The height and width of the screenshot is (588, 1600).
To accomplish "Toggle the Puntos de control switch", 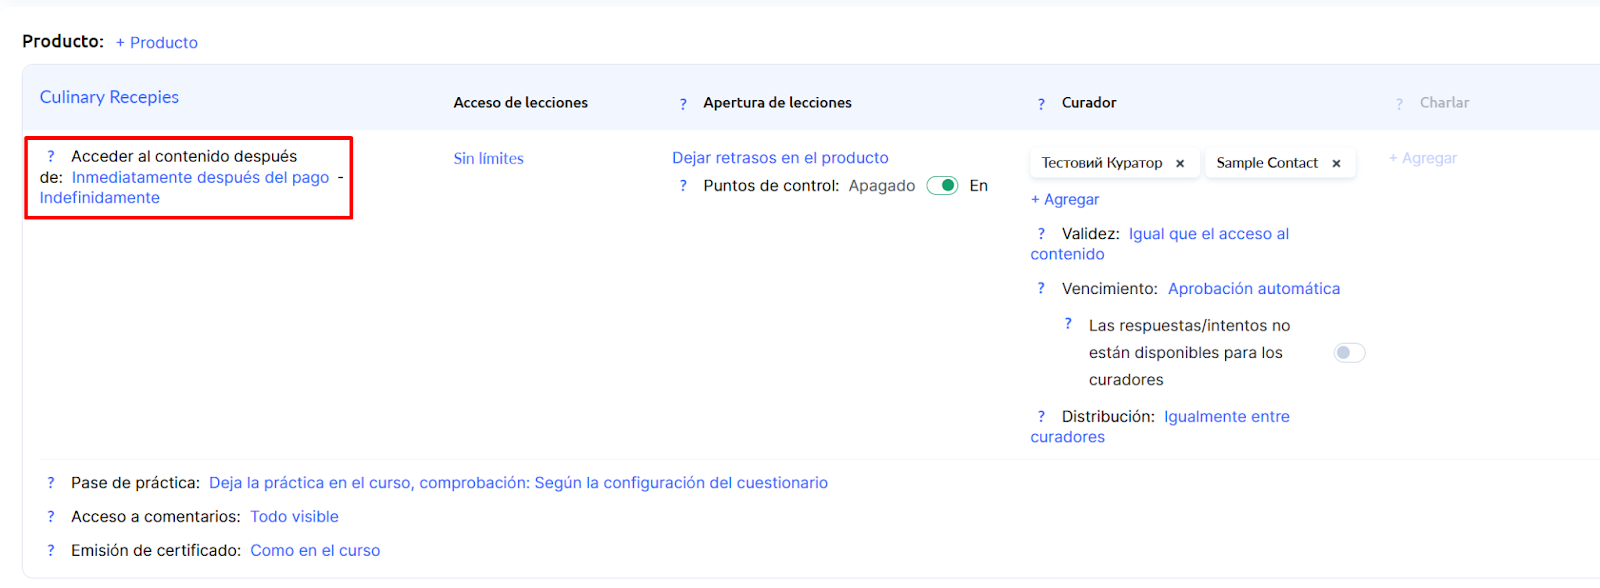I will (x=942, y=186).
